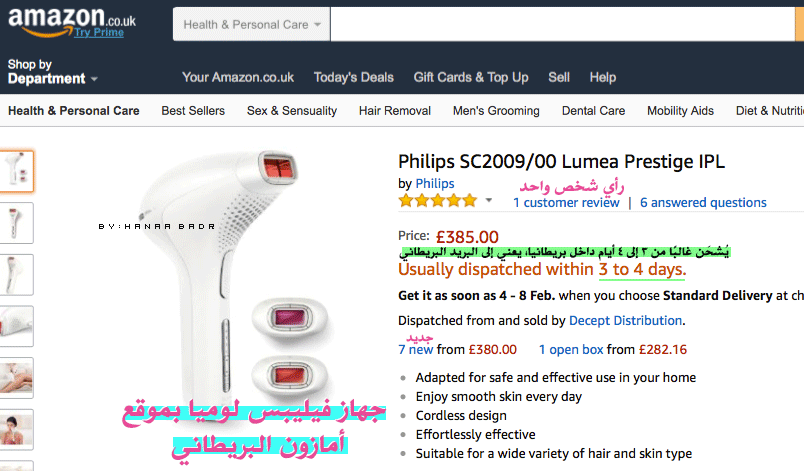The height and width of the screenshot is (471, 804).
Task: Click the Try Prime link
Action: click(99, 32)
